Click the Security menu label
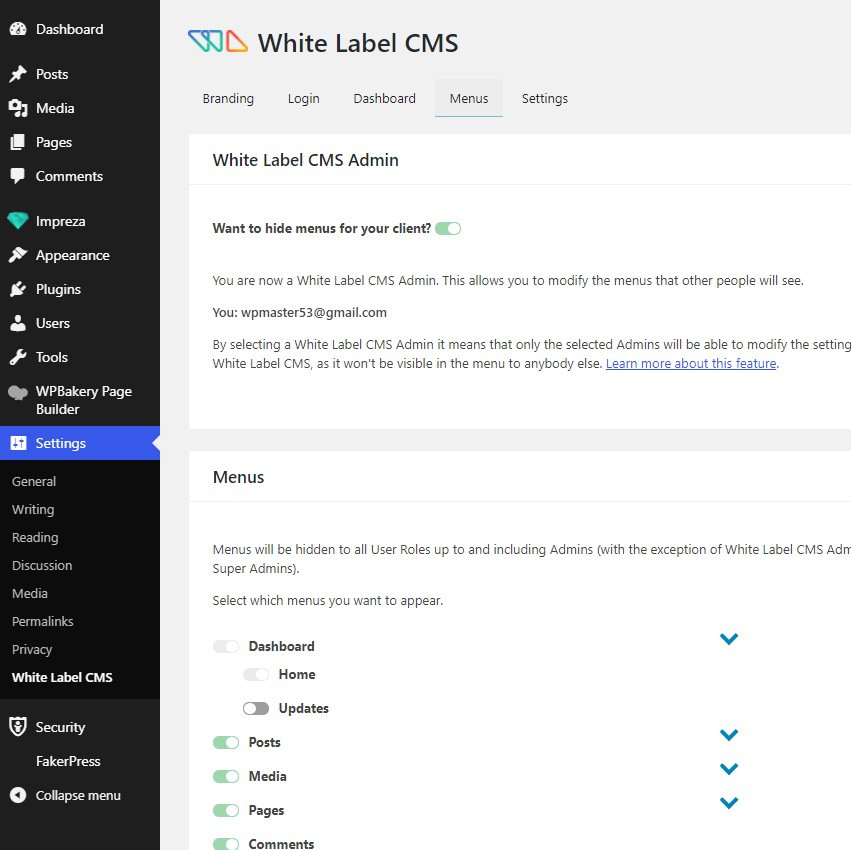This screenshot has width=851, height=850. [60, 727]
